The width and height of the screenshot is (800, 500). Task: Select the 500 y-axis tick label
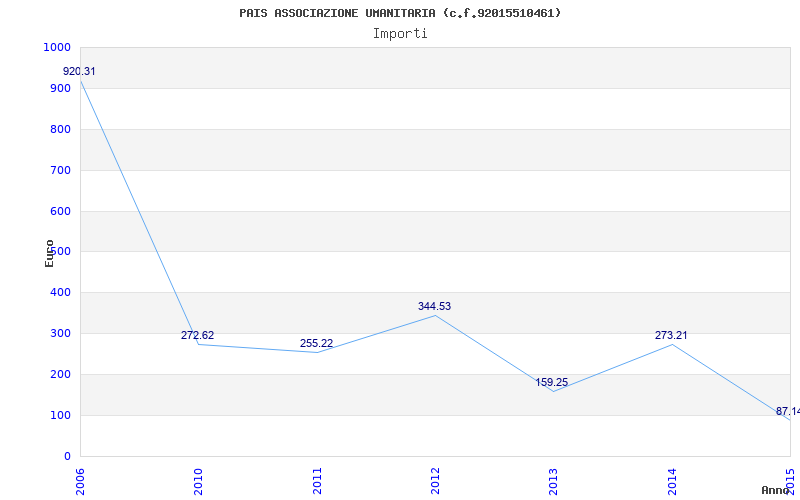pos(61,252)
